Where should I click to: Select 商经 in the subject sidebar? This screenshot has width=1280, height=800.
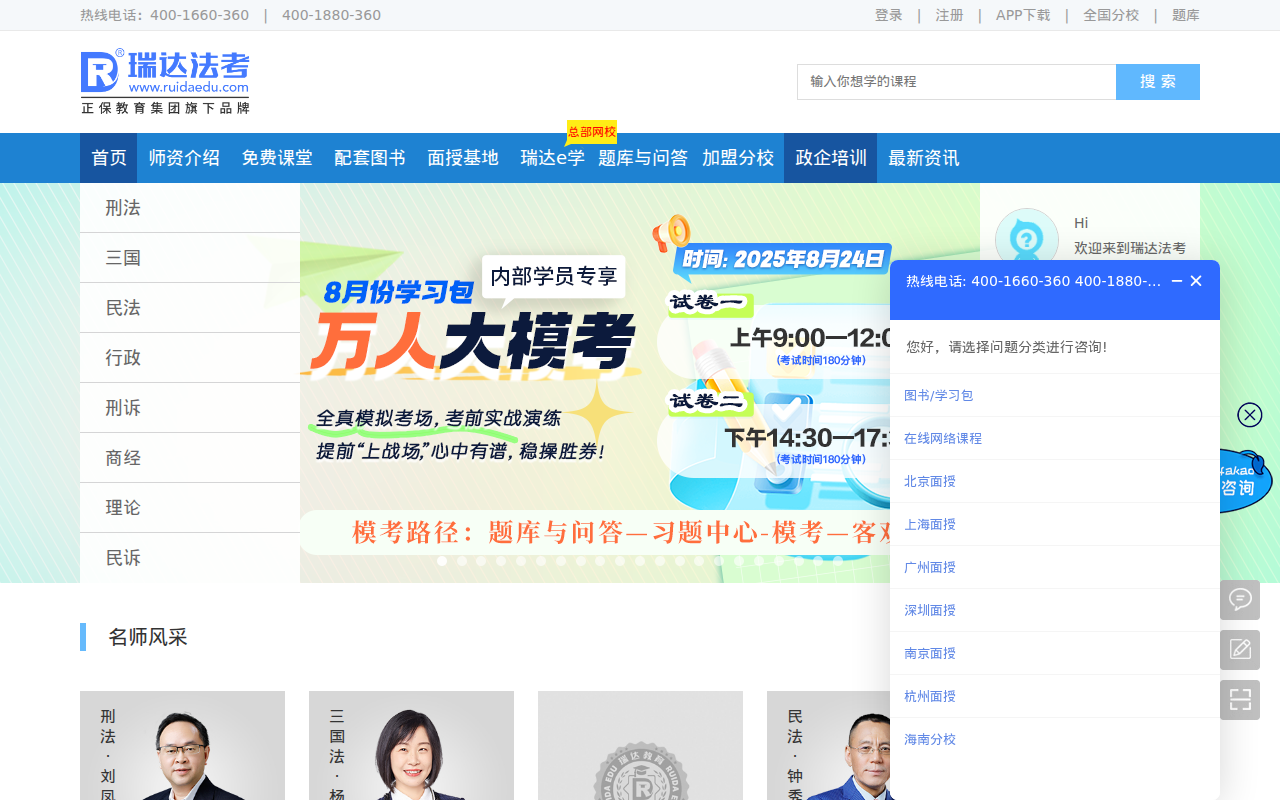pos(190,458)
